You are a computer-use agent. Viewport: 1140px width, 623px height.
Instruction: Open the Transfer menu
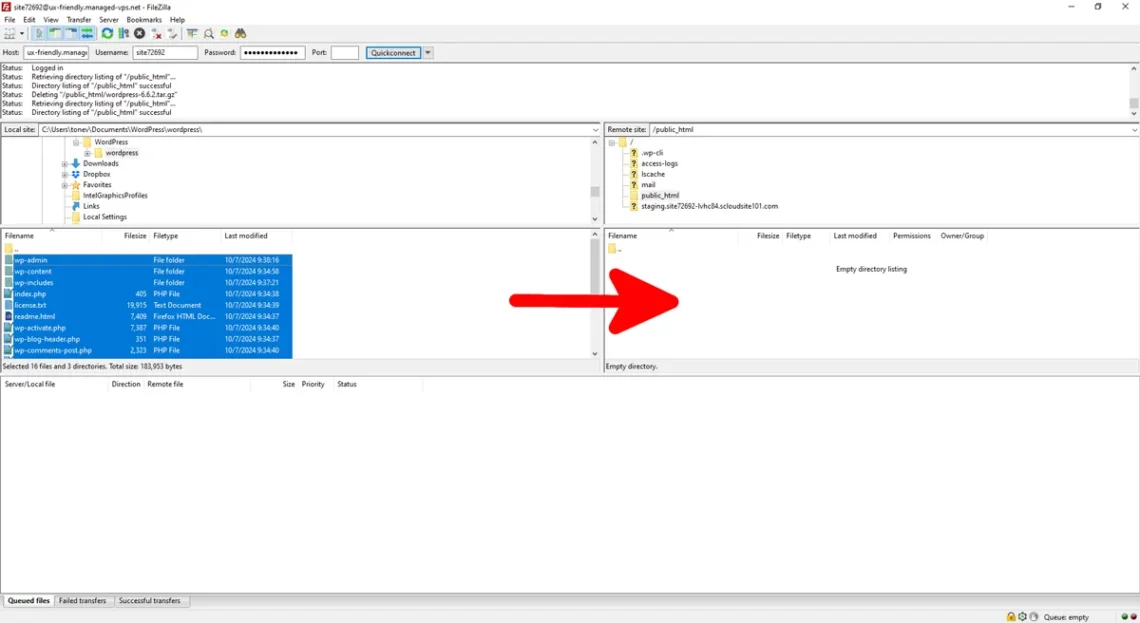click(78, 20)
